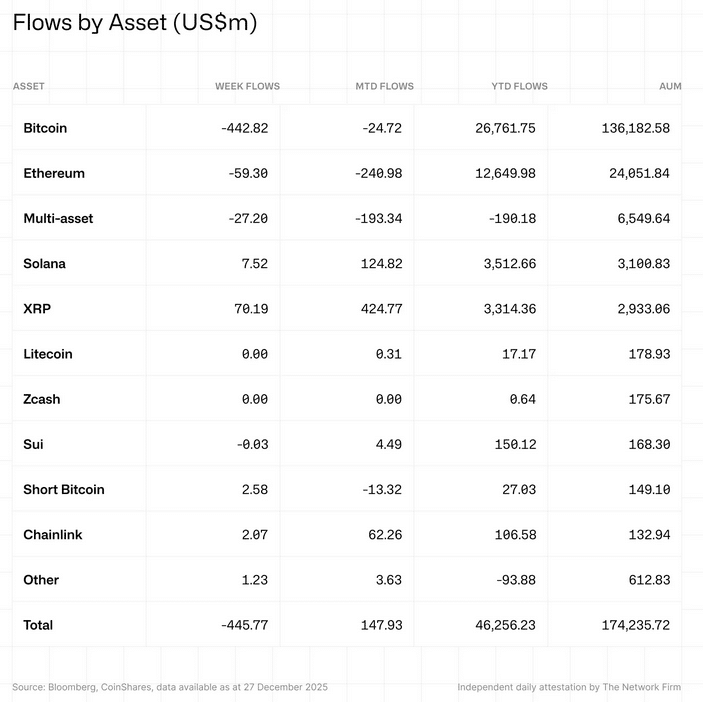Click the Chainlink asset name
703x702 pixels.
[53, 535]
